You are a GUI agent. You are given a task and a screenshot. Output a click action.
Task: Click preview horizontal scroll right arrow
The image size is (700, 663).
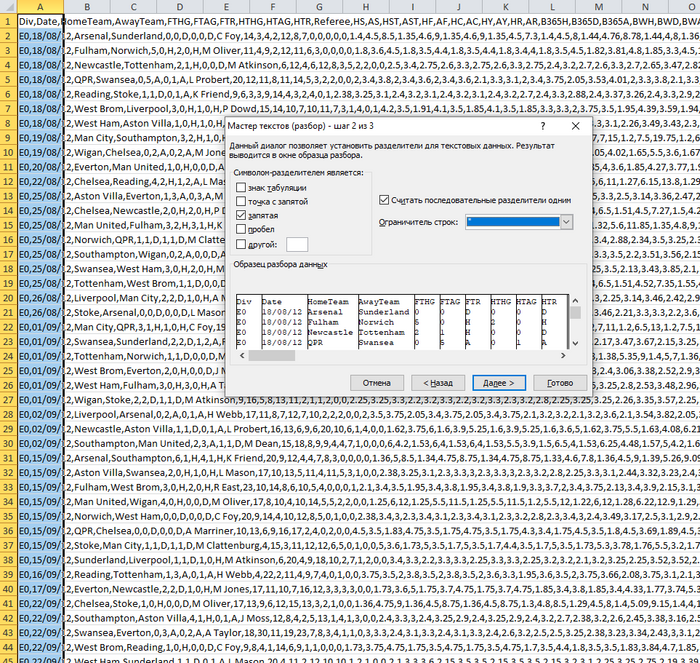(563, 356)
